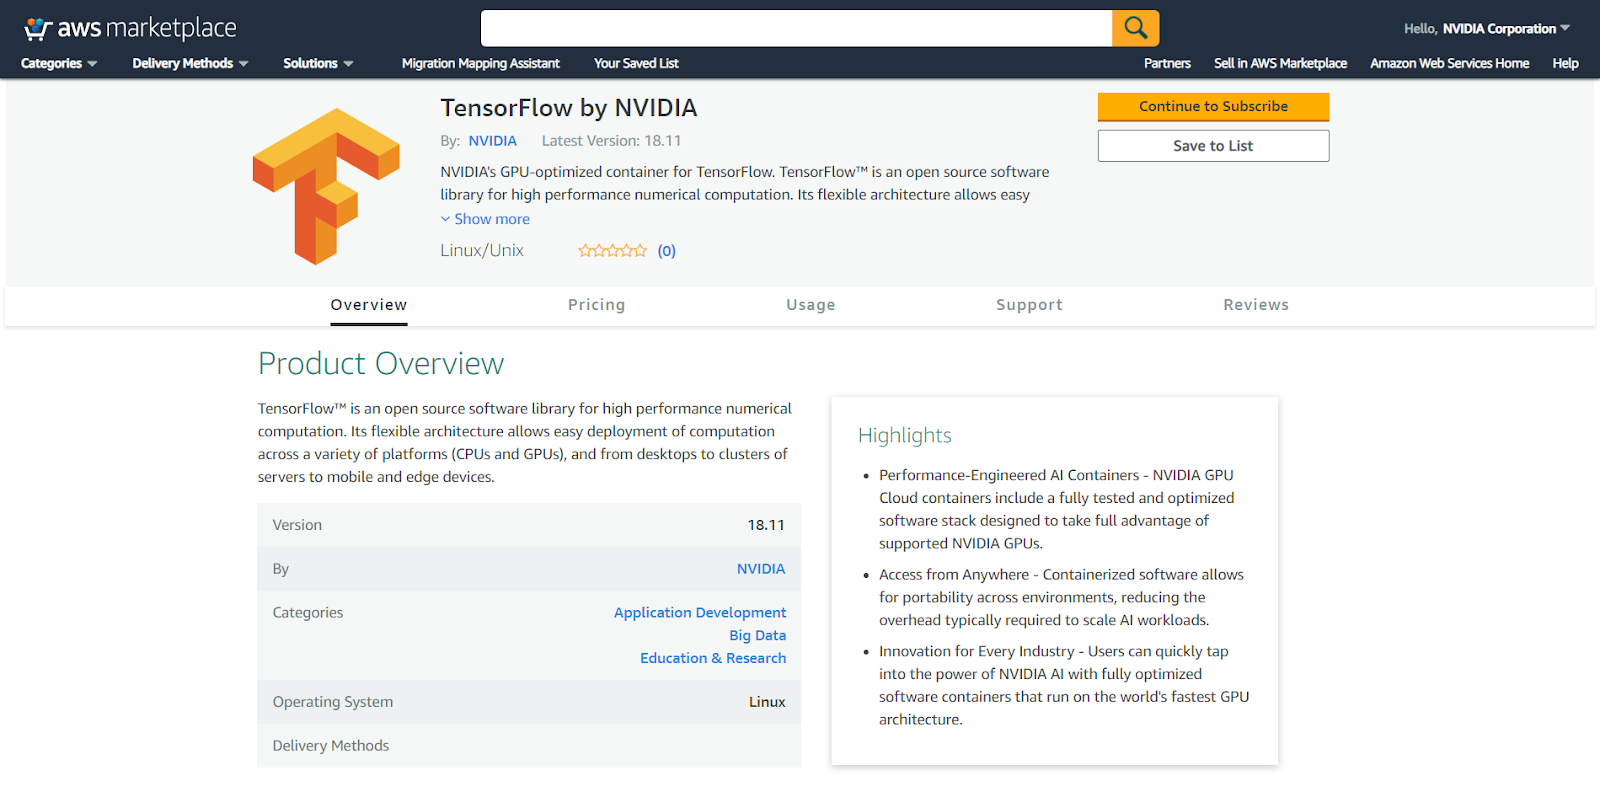Click the Delivery Methods row label
The width and height of the screenshot is (1600, 792).
pos(331,746)
